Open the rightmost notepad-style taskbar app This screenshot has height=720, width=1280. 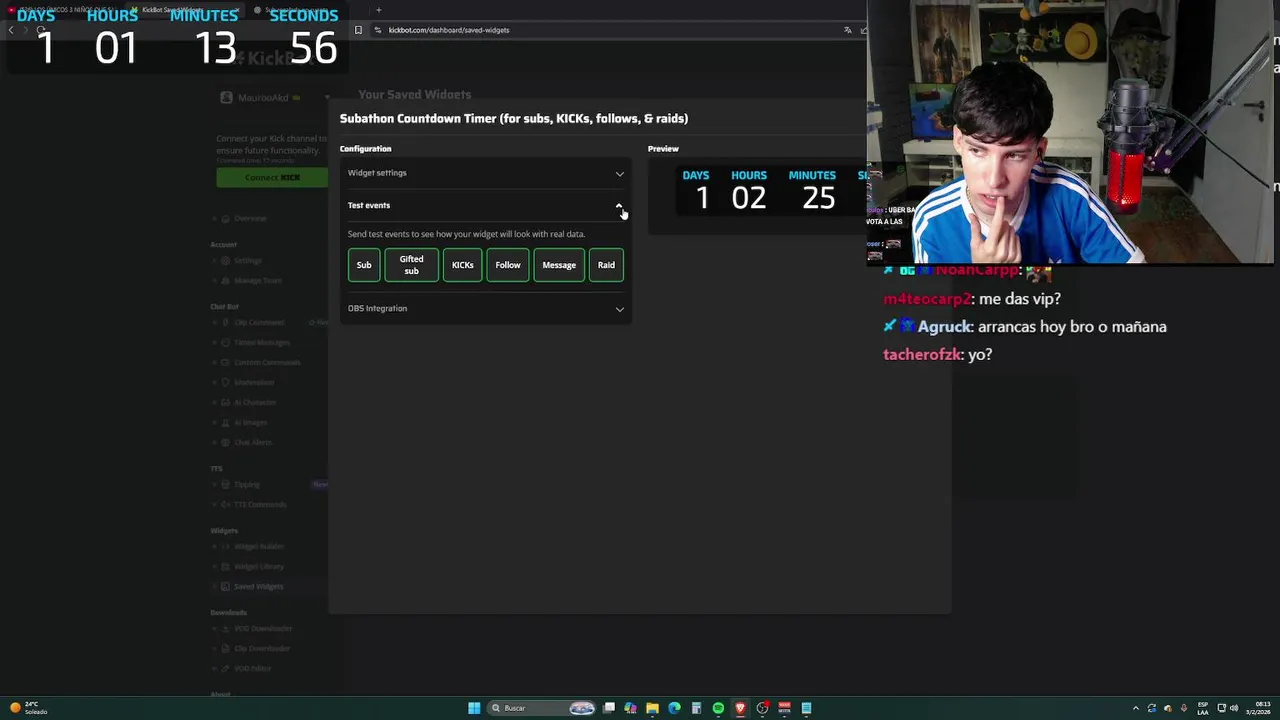coord(806,708)
